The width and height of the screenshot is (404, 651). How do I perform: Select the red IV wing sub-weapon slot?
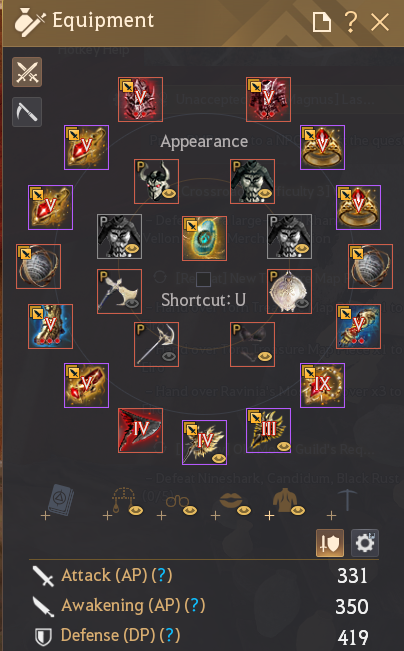click(x=140, y=430)
